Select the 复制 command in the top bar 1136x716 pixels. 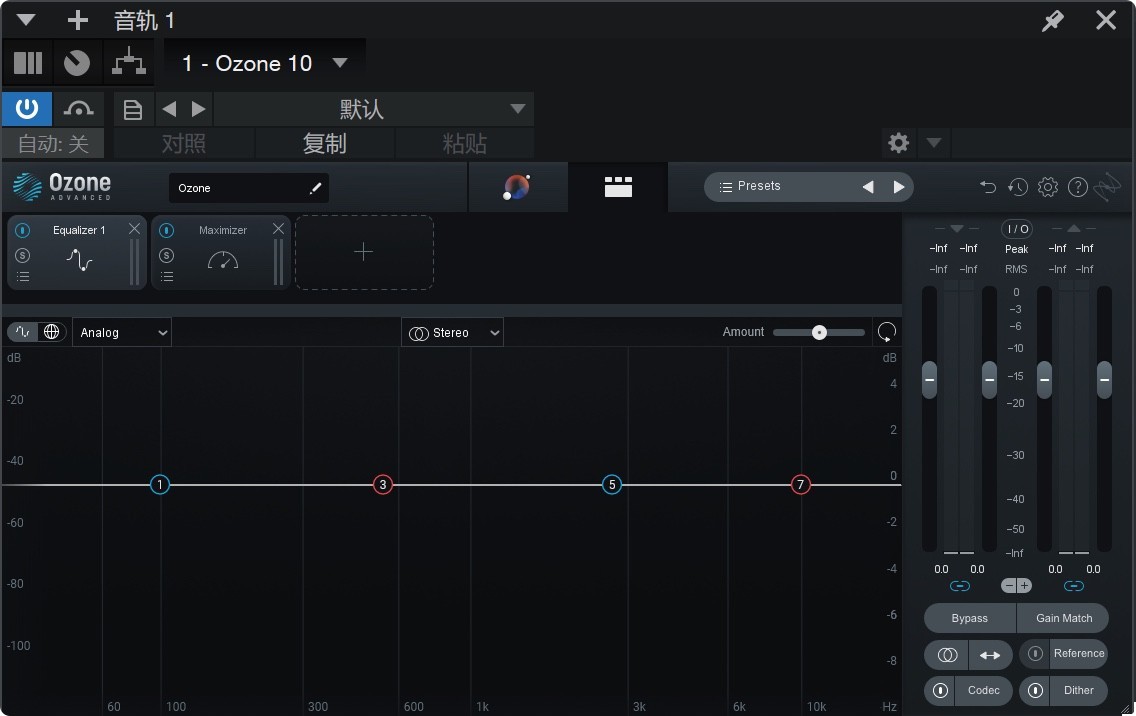point(324,143)
